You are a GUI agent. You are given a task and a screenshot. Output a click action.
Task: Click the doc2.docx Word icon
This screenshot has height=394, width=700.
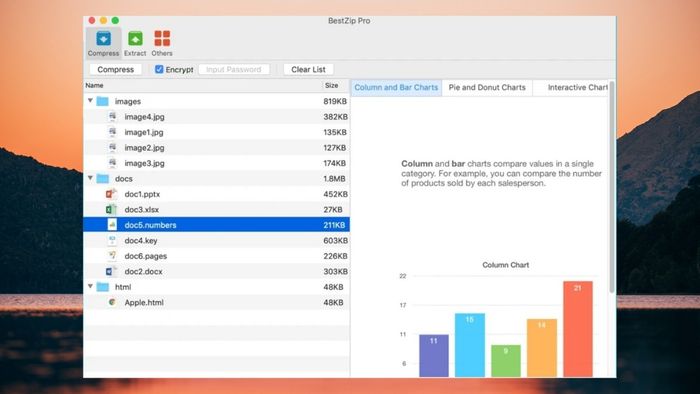click(x=111, y=271)
